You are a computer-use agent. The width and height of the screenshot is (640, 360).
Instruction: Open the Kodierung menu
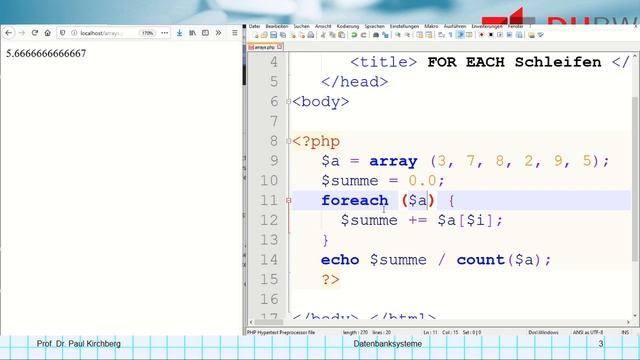click(348, 26)
